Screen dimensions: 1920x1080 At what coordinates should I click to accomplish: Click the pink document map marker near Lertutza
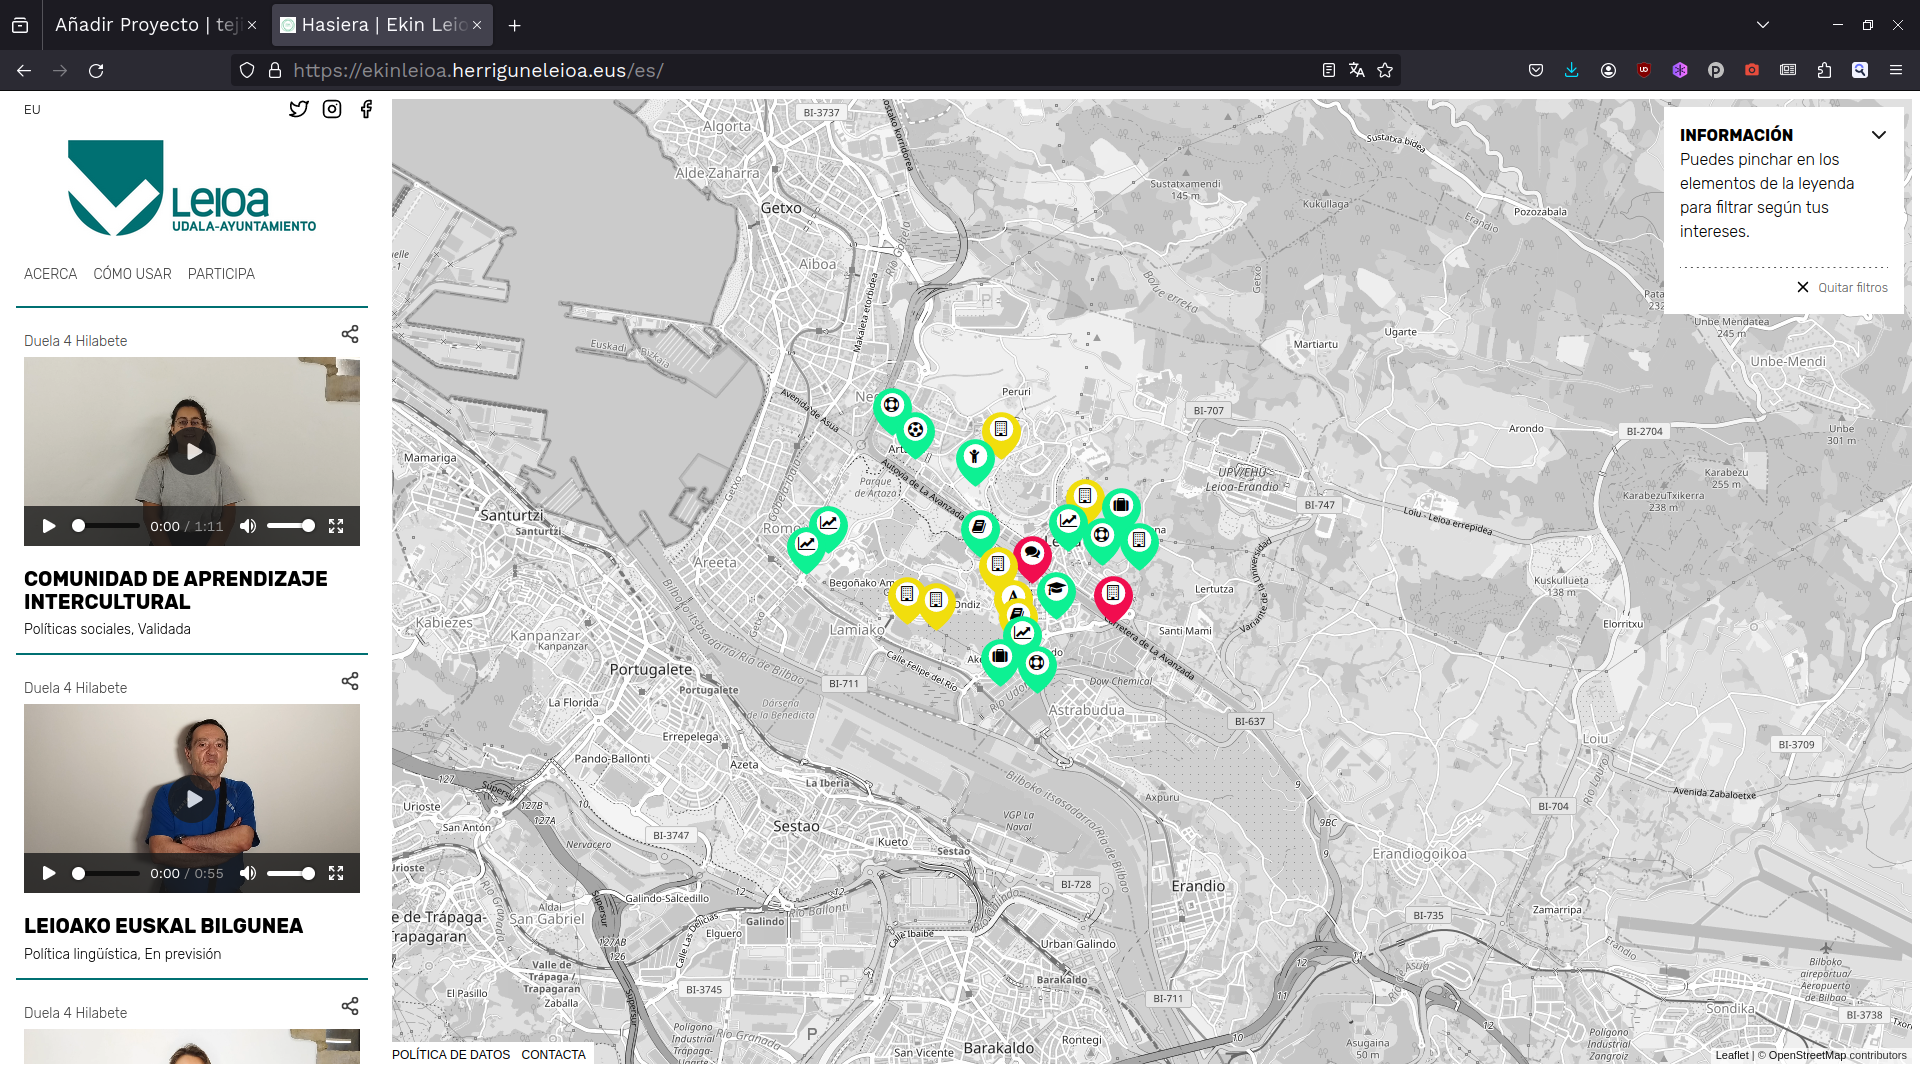coord(1113,595)
